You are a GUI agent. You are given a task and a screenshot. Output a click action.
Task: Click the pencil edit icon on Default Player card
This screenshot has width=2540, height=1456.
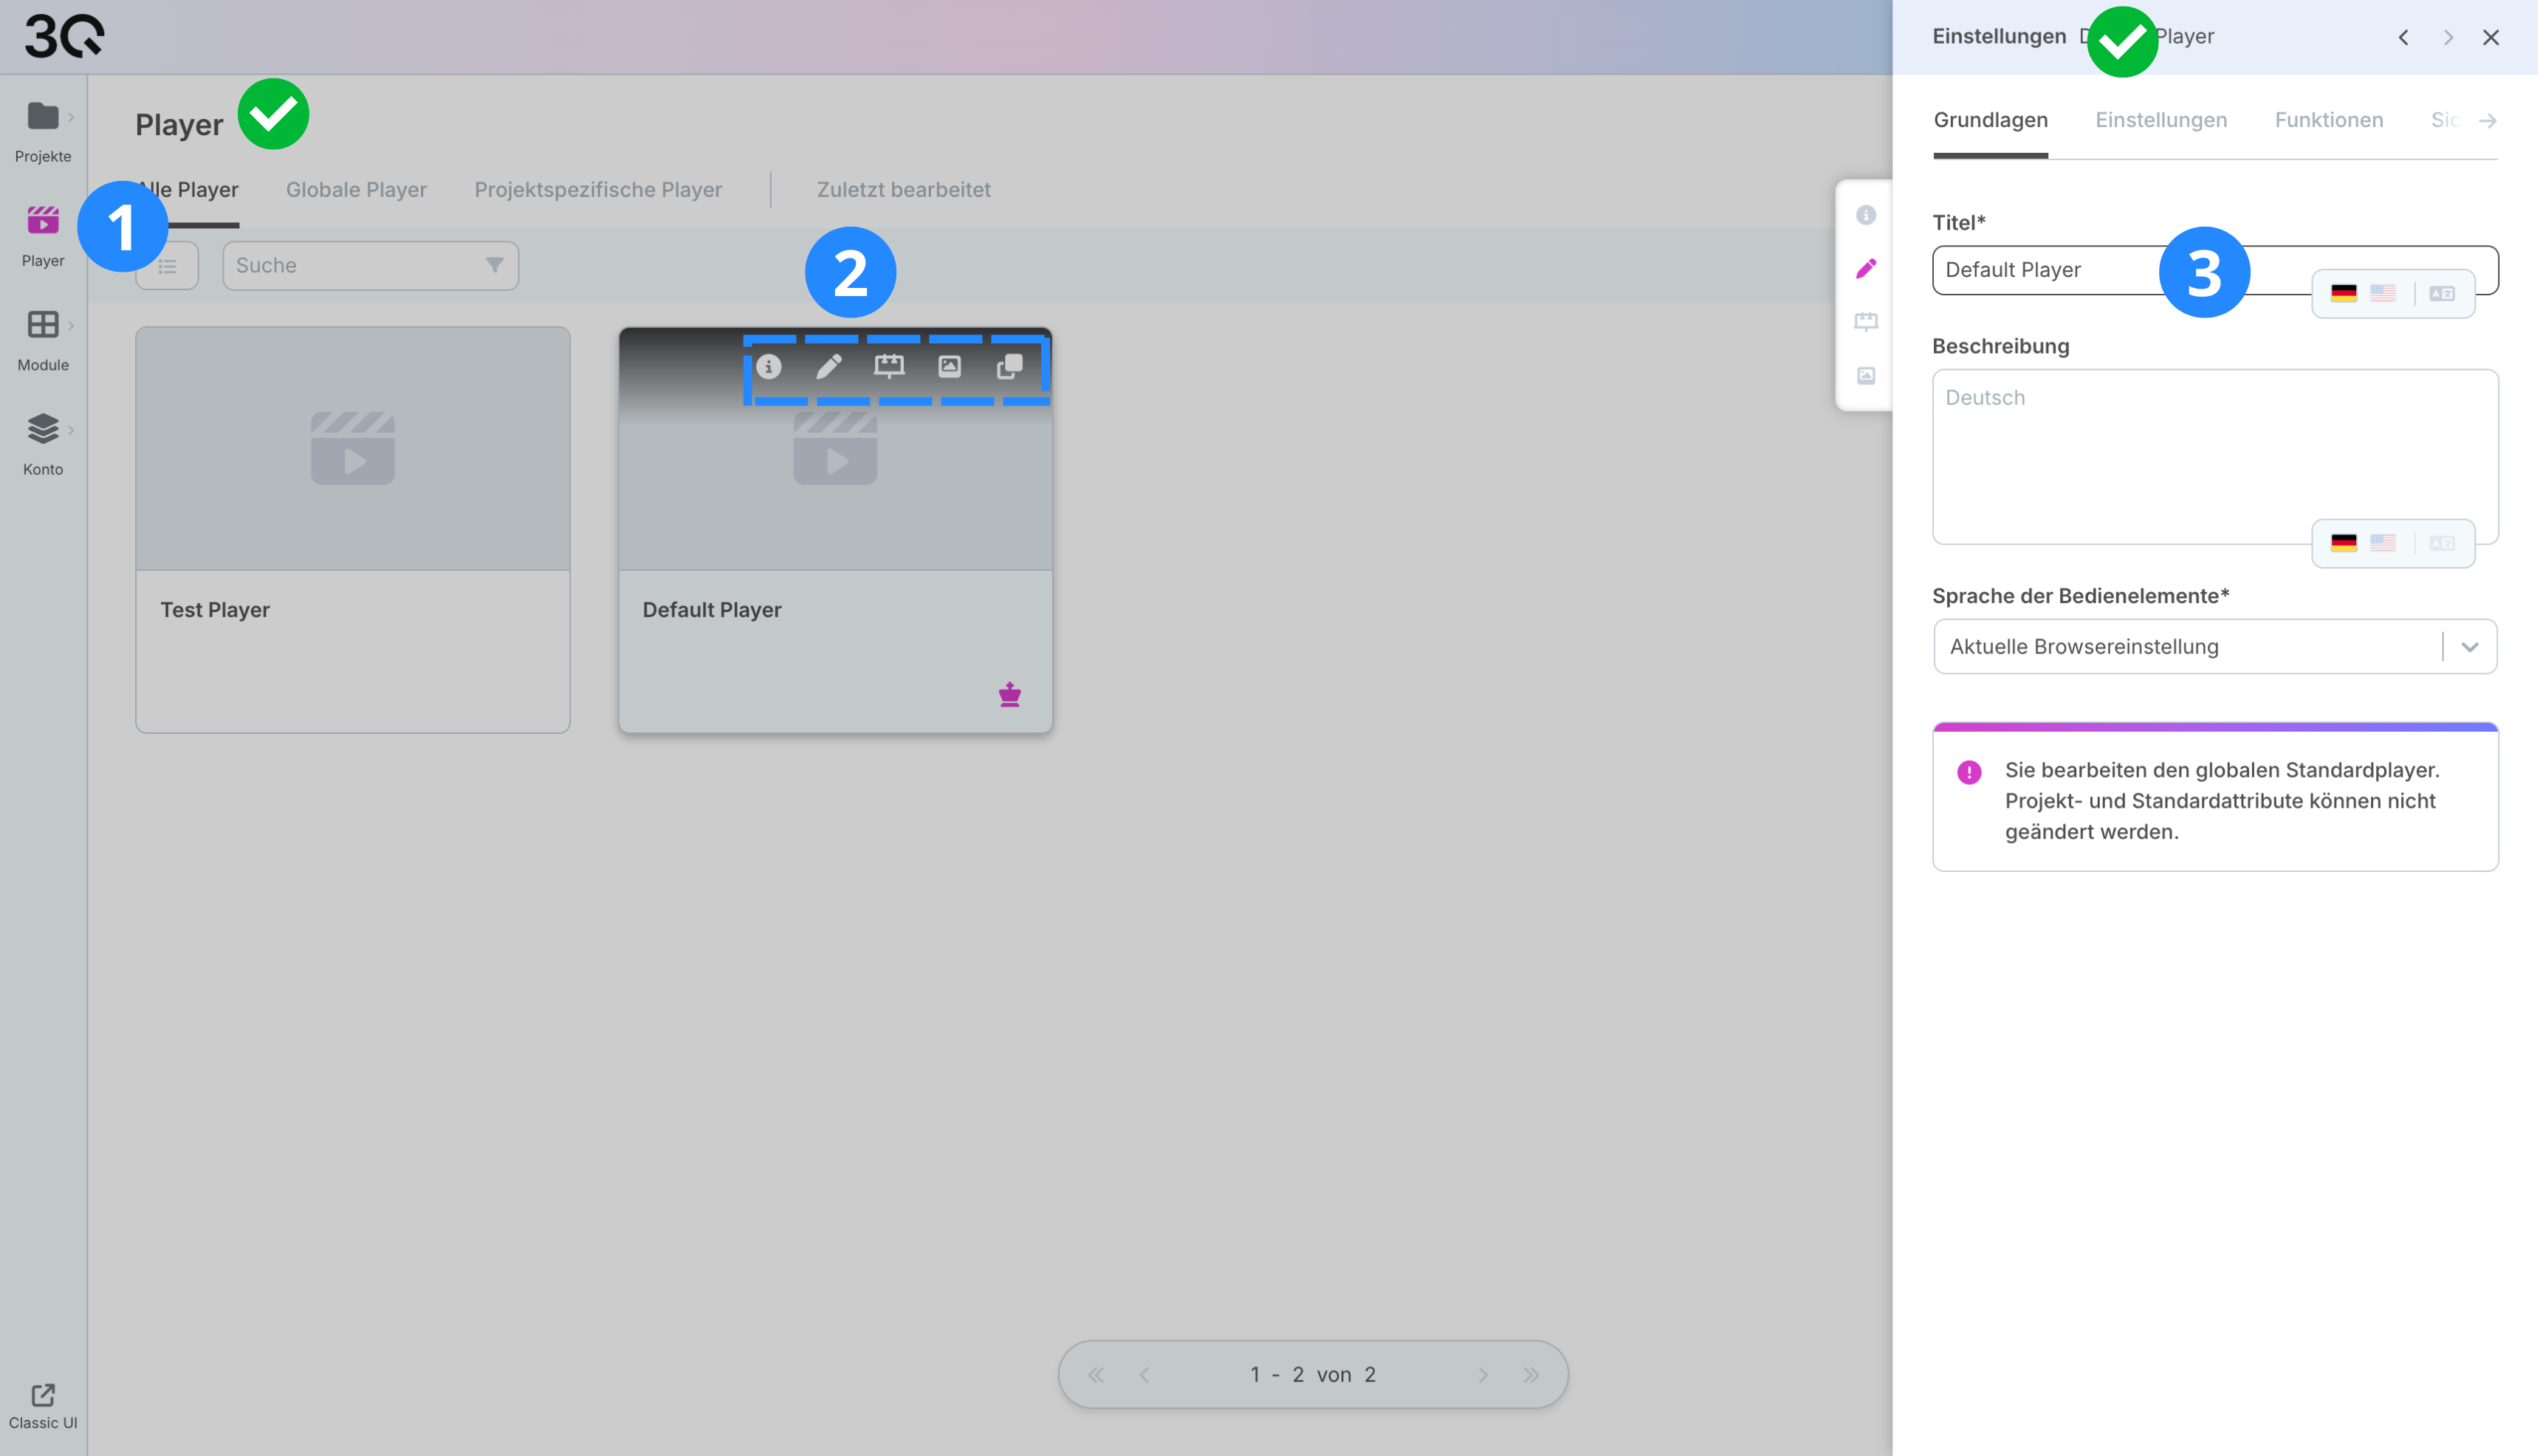[829, 367]
